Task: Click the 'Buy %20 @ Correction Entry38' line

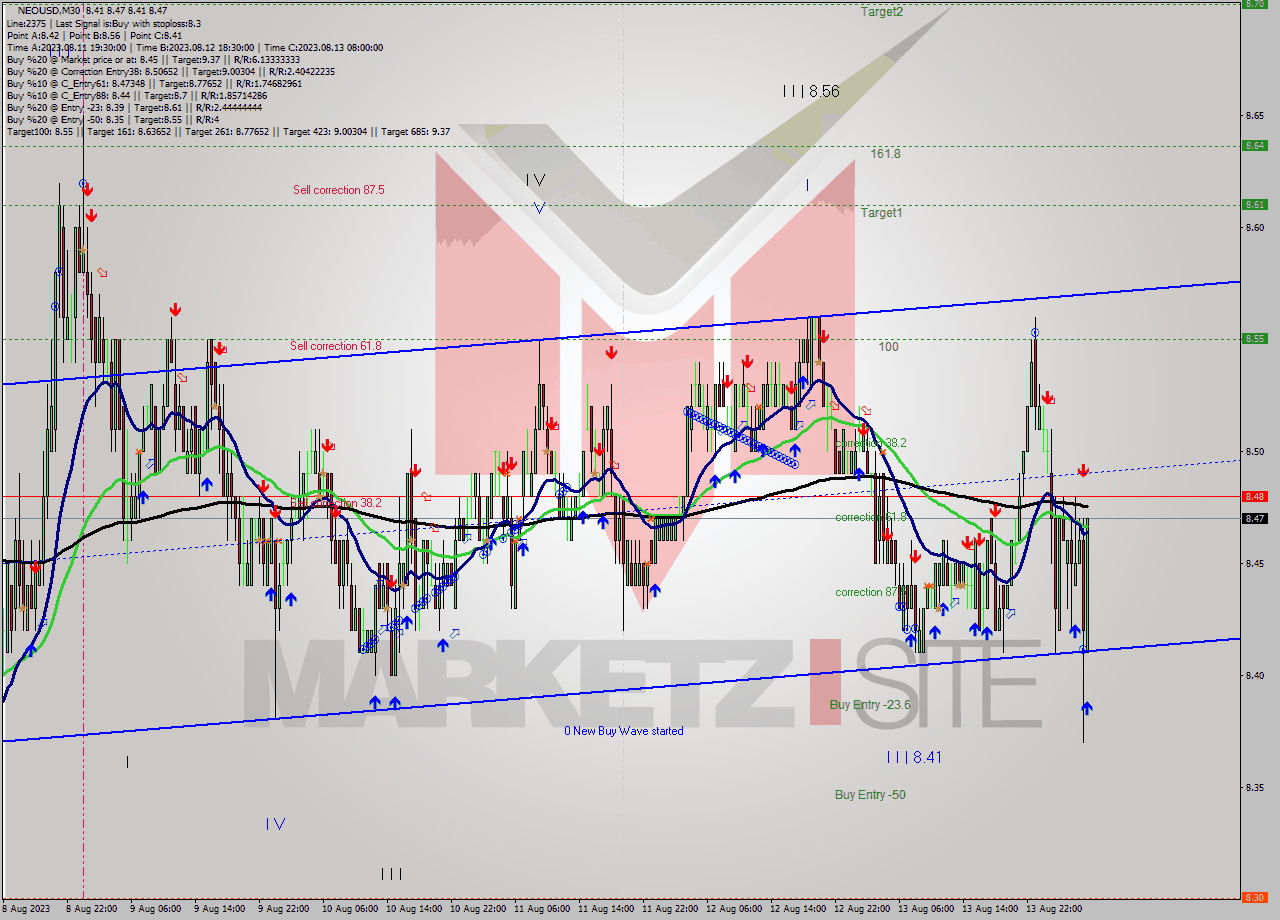Action: click(x=170, y=72)
